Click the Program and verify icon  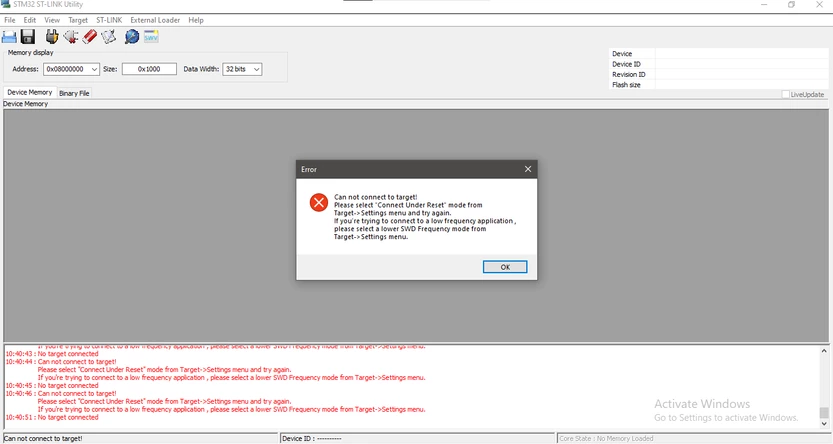(108, 37)
